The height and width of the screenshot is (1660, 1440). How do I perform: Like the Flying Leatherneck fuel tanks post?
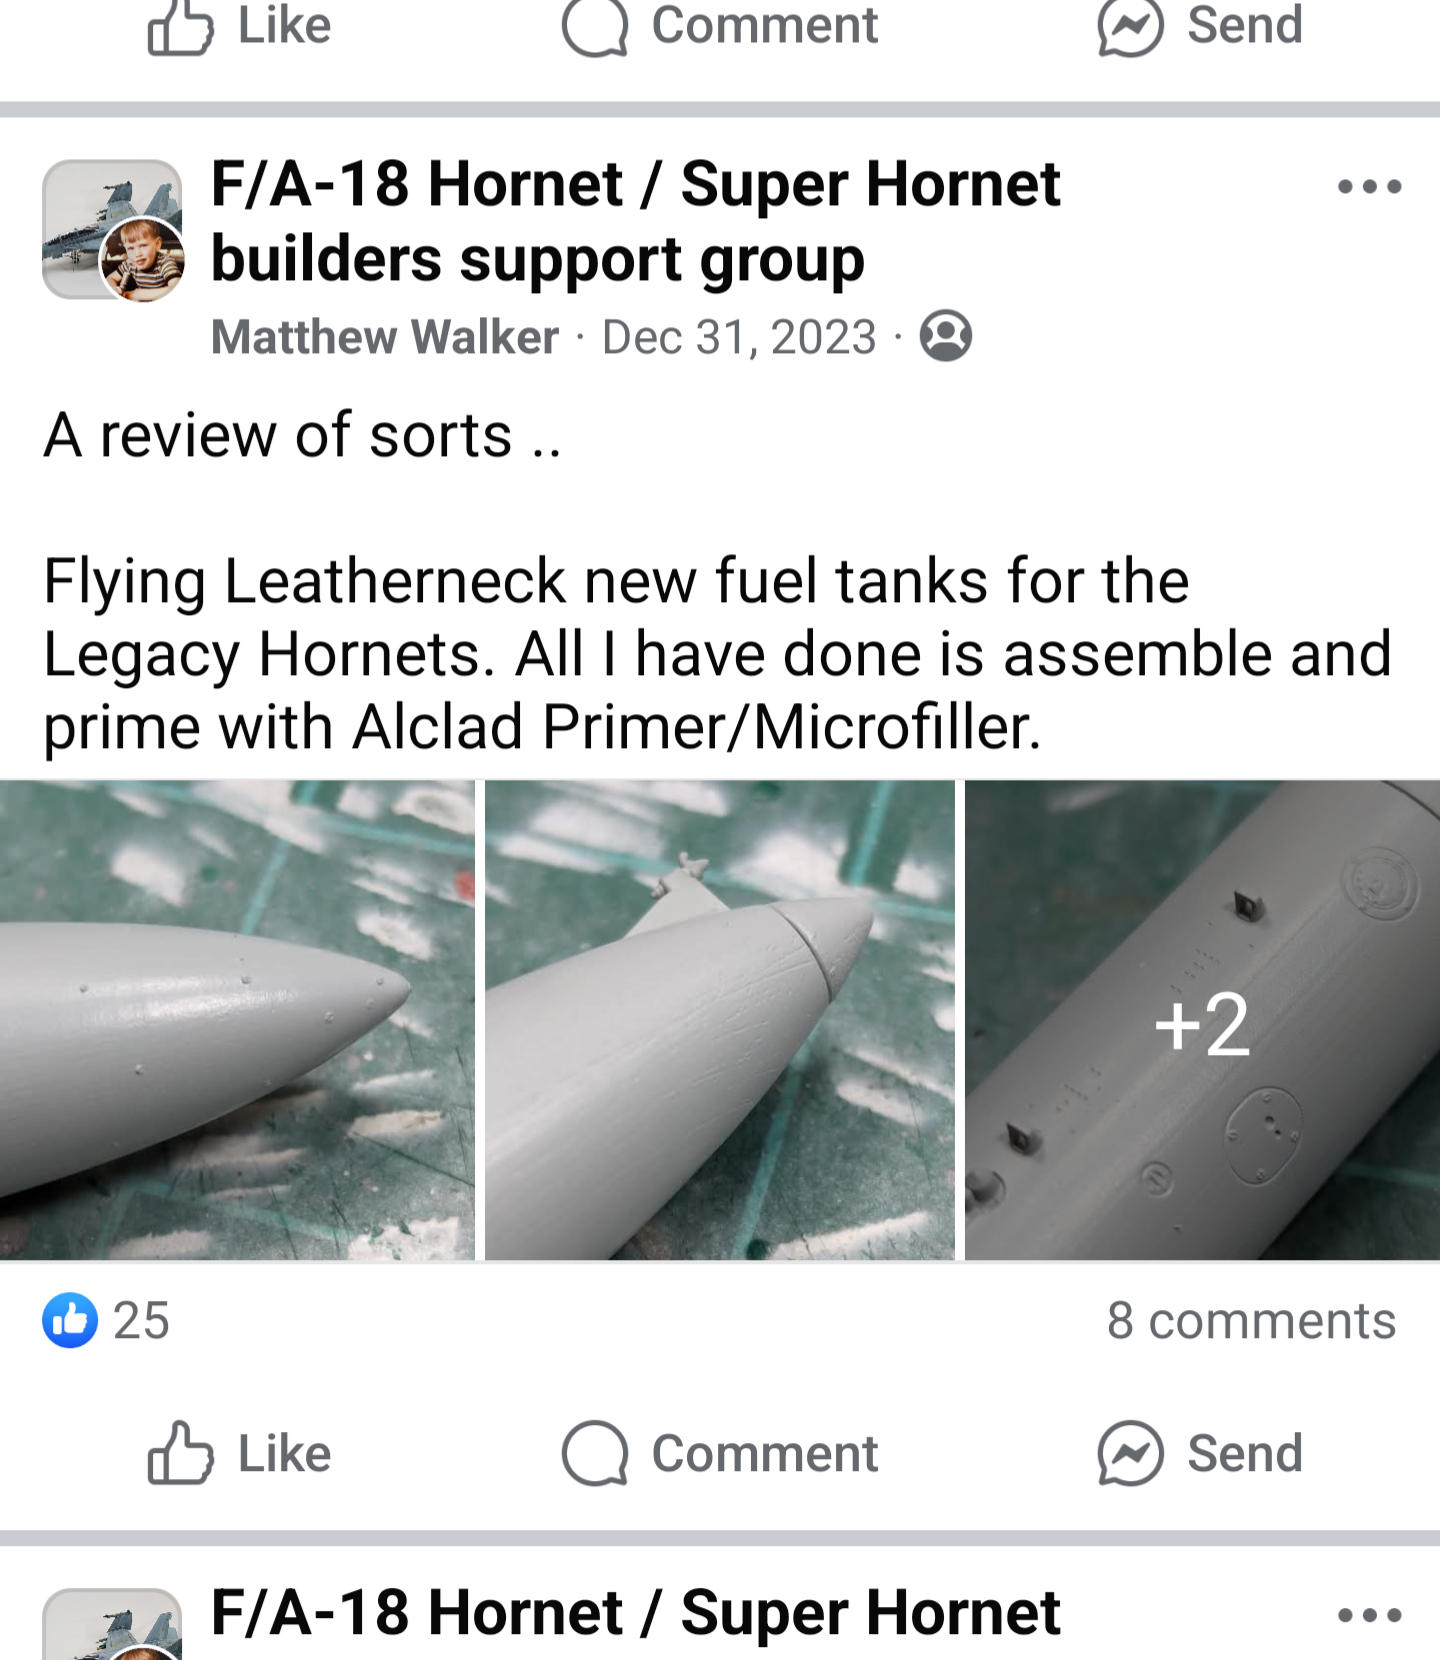tap(240, 1453)
